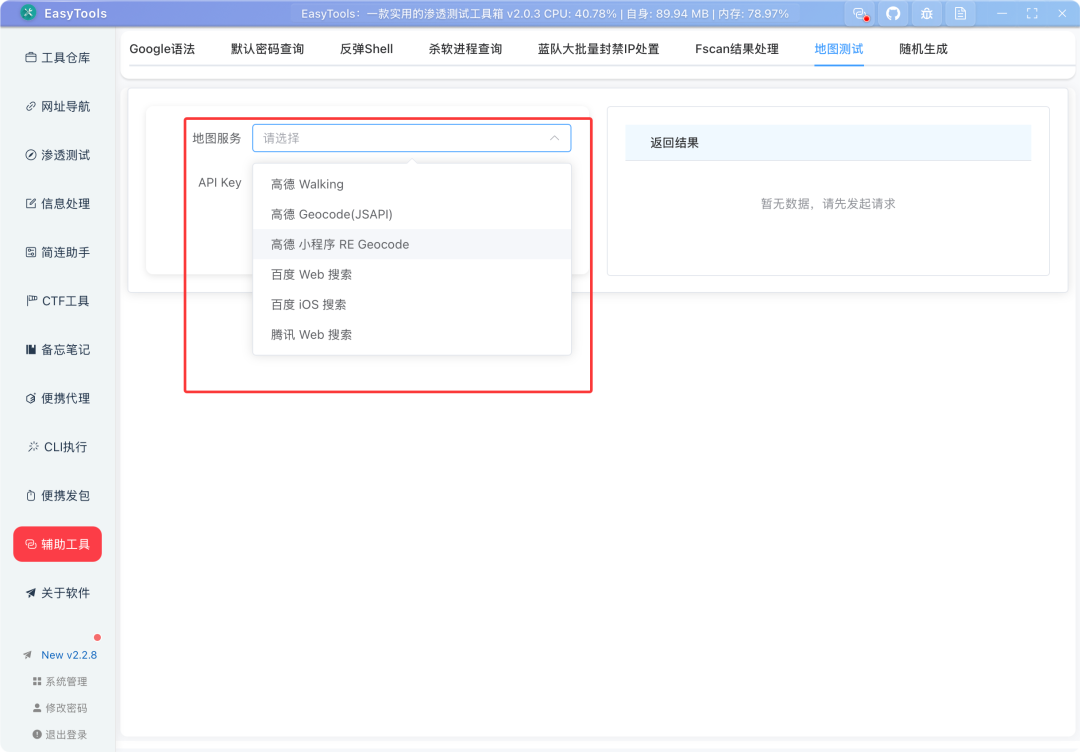Open the Fscan结果处理 tab
The width and height of the screenshot is (1080, 752).
[737, 49]
